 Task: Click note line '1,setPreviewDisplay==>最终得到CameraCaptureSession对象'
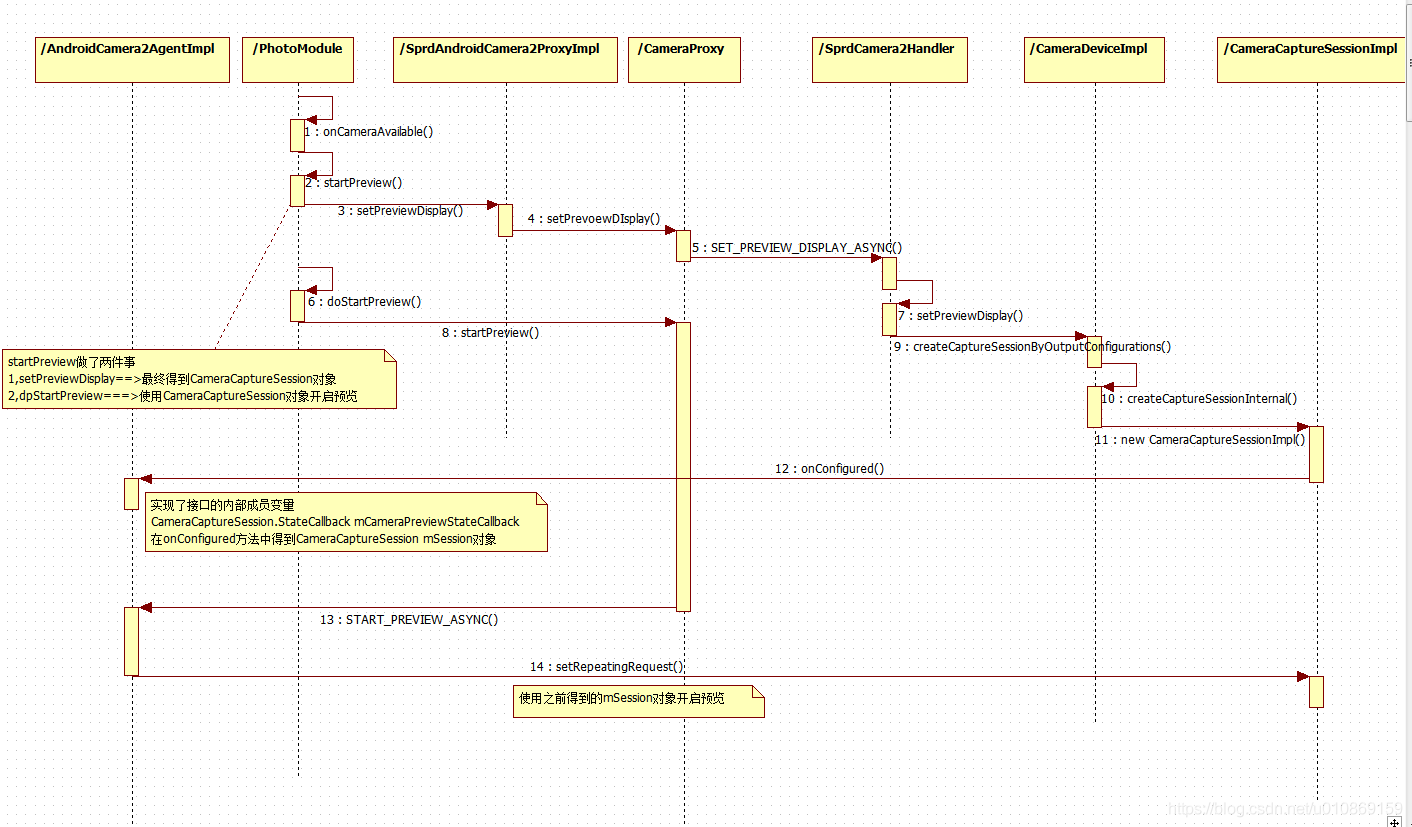(172, 379)
